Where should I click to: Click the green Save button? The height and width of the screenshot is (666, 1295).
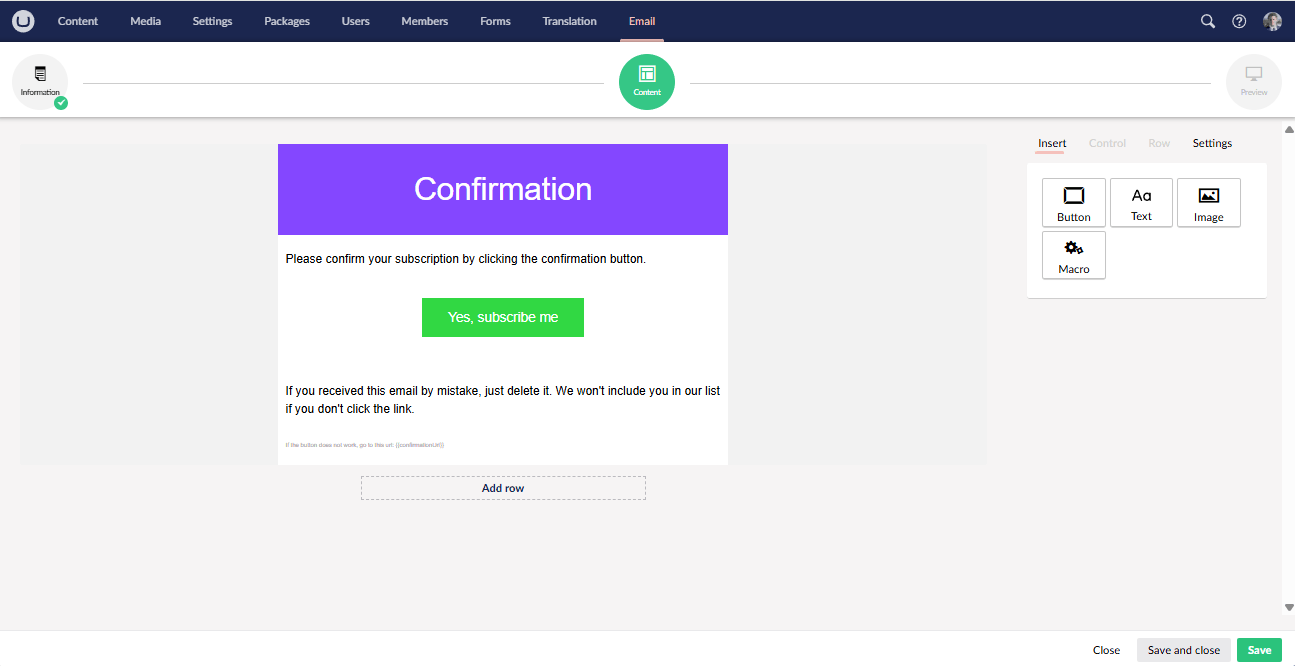(x=1259, y=650)
